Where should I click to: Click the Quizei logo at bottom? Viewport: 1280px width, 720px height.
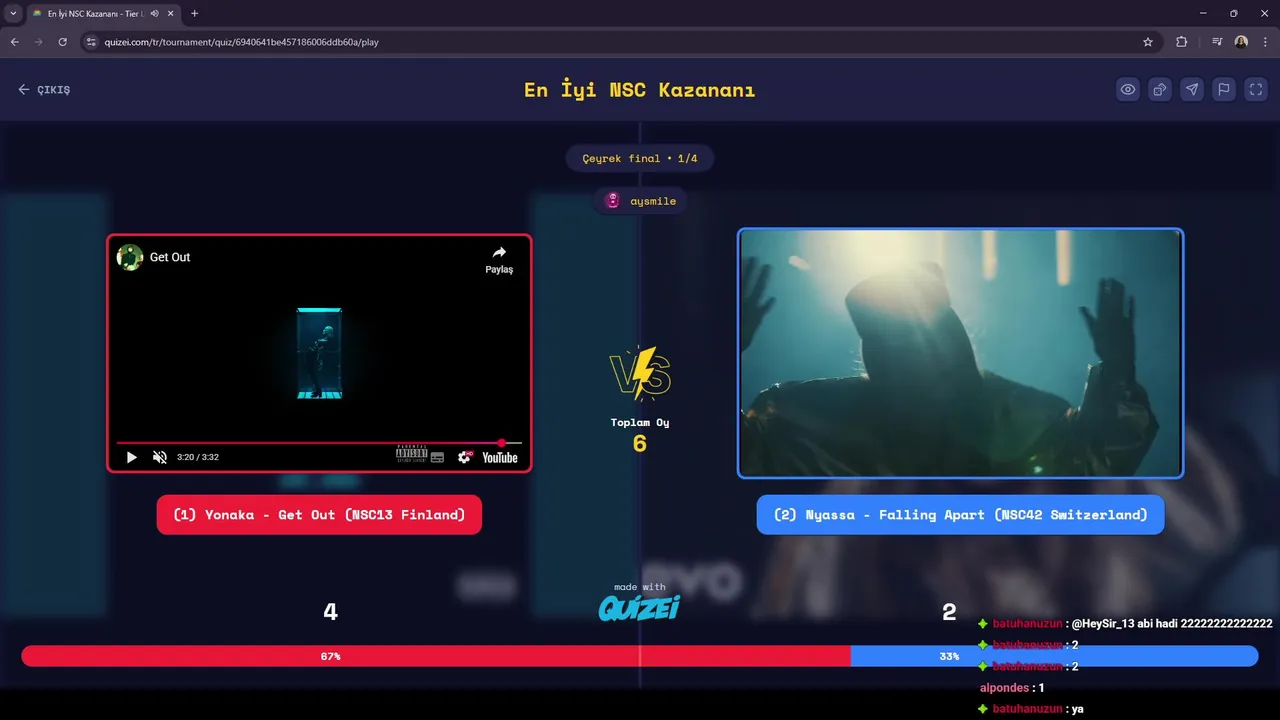pyautogui.click(x=640, y=607)
